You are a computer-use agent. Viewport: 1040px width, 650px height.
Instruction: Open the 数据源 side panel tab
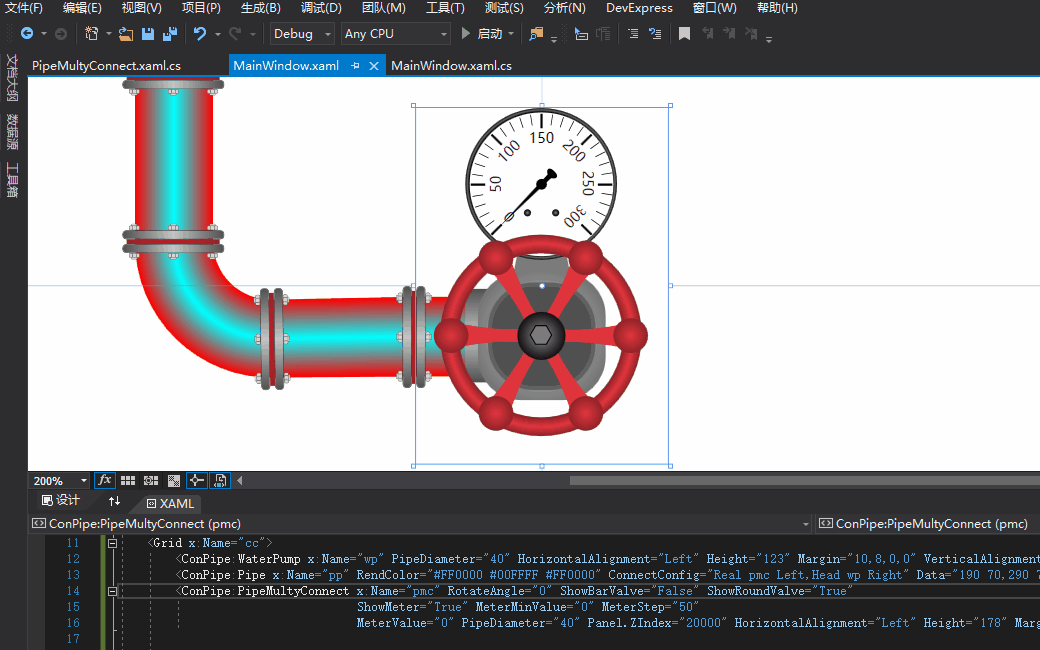coord(12,131)
